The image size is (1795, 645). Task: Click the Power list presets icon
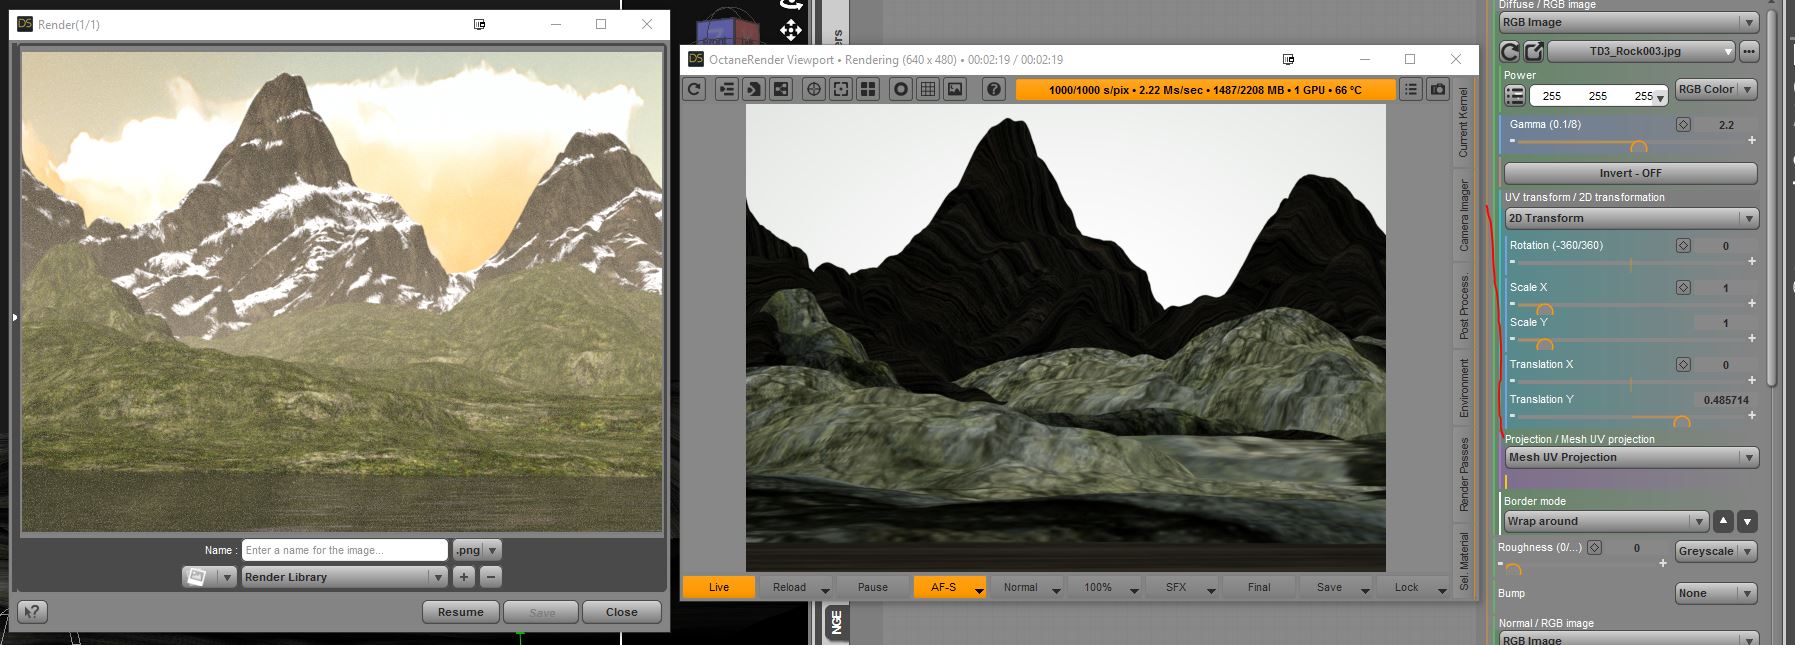pyautogui.click(x=1515, y=95)
